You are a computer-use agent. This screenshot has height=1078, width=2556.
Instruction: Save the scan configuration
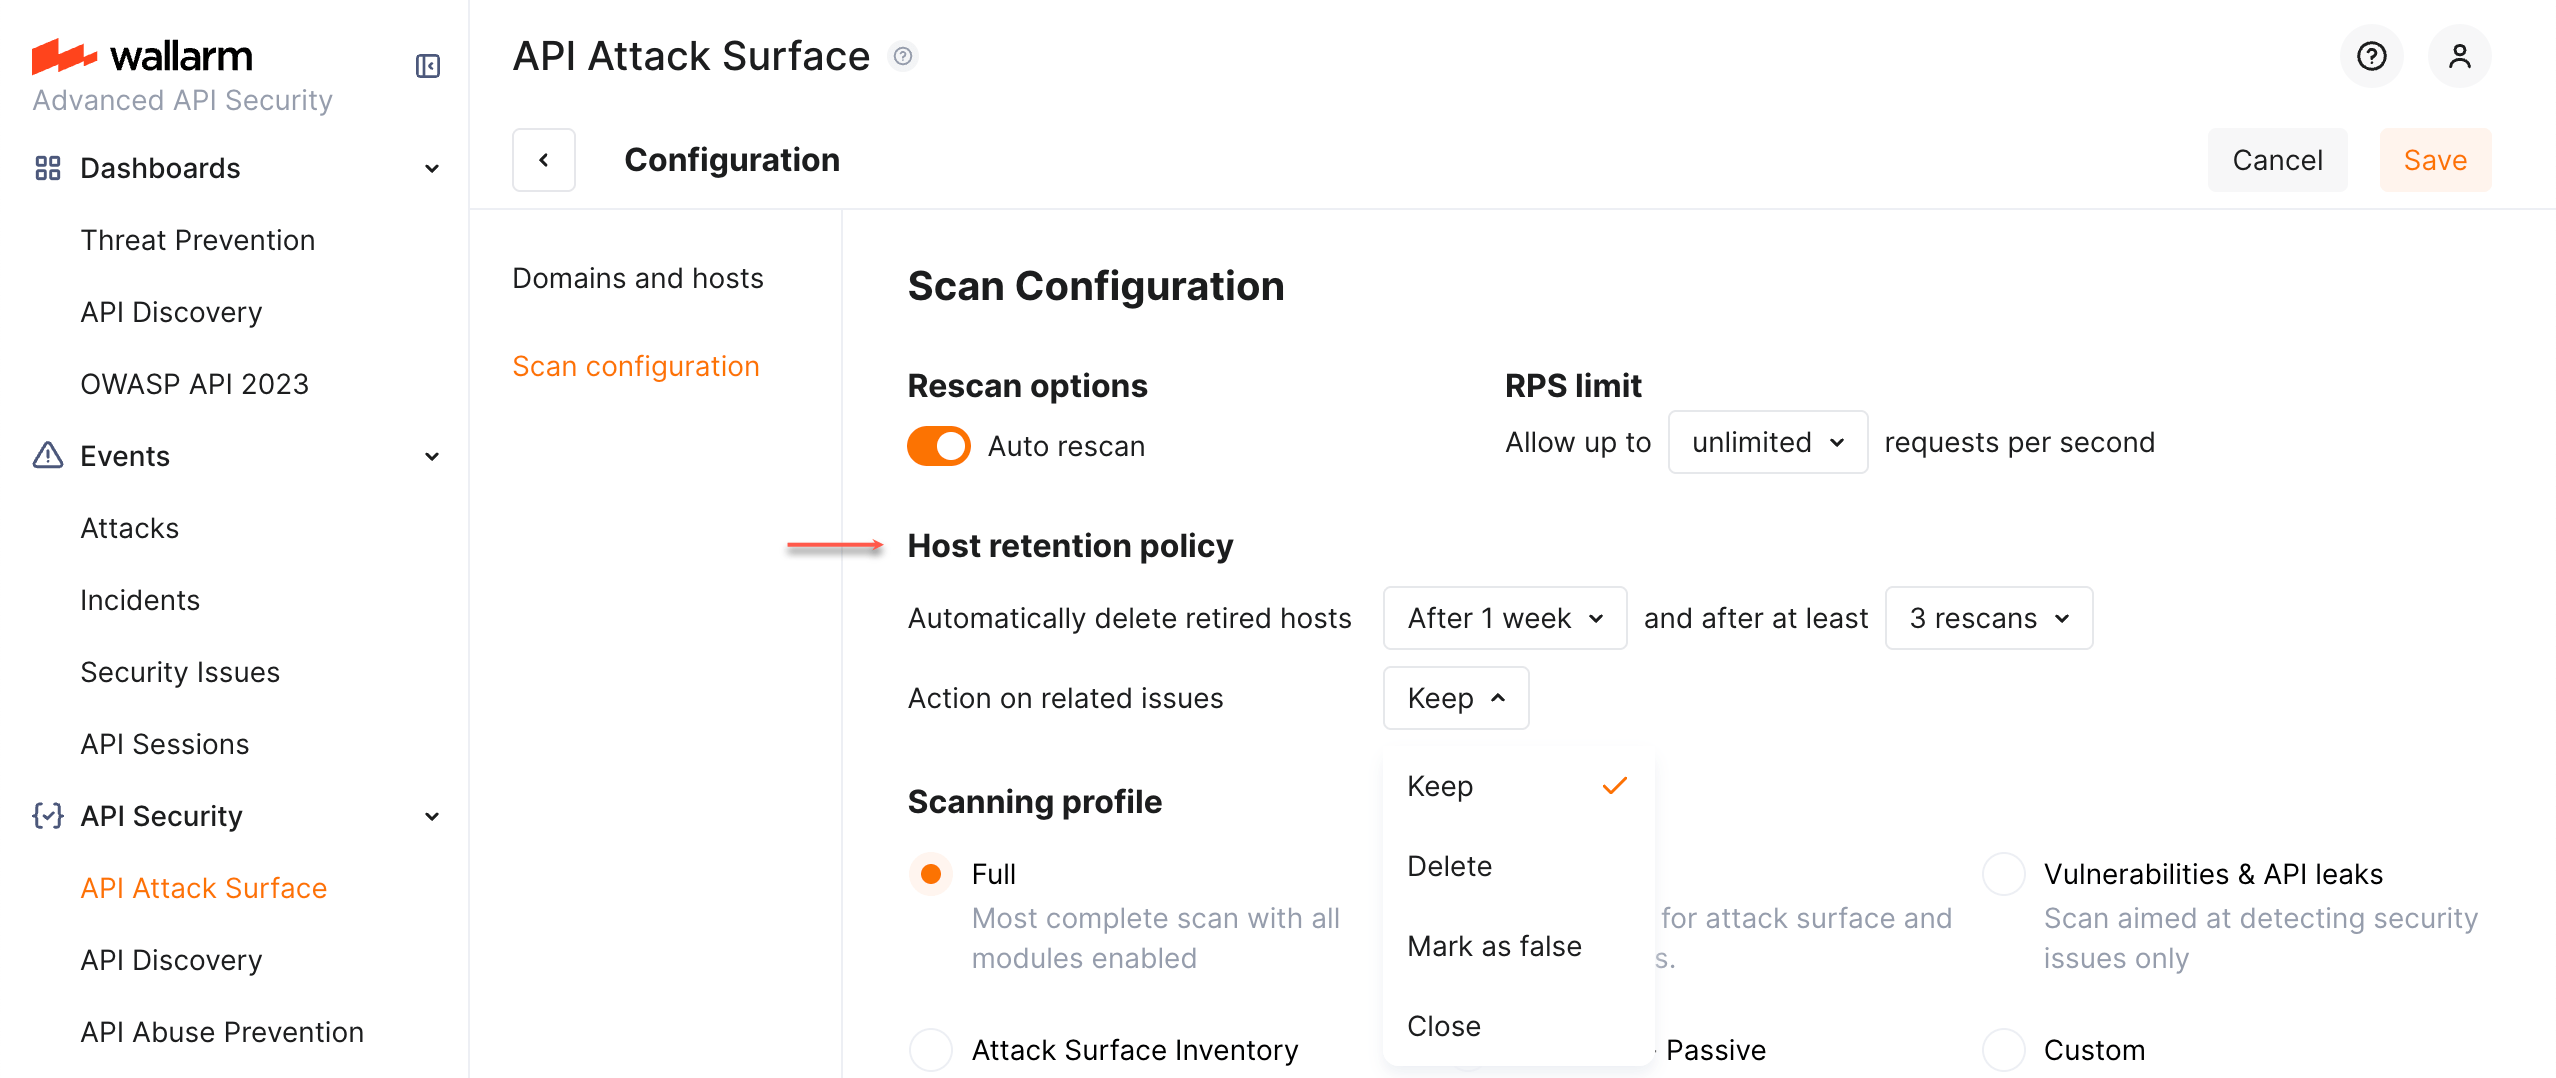coord(2435,160)
